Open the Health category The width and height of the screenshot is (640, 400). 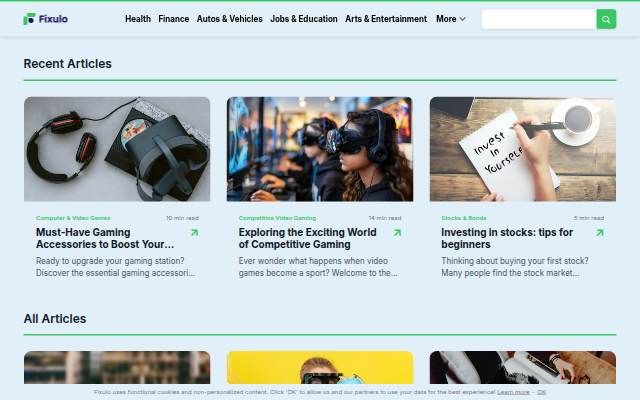(138, 19)
